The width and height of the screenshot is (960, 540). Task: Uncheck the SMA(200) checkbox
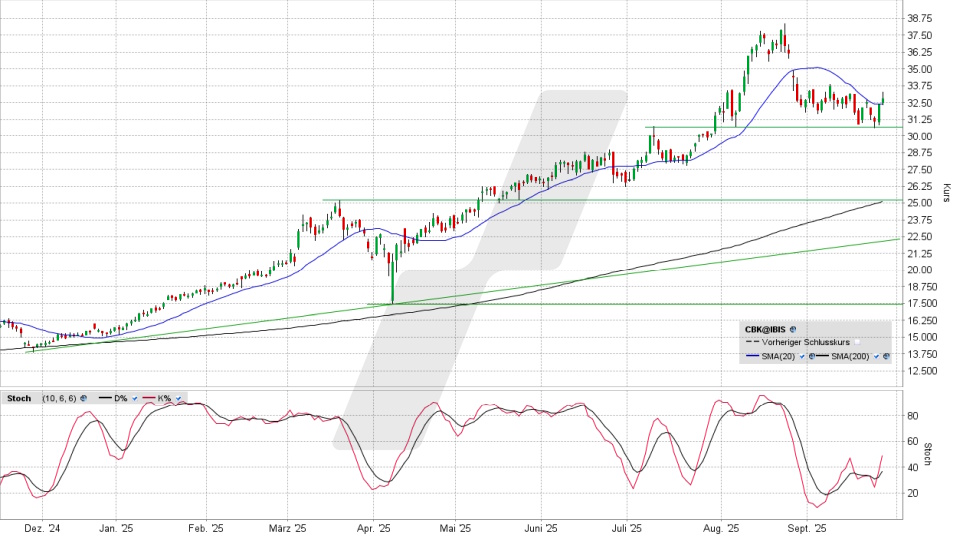[876, 356]
